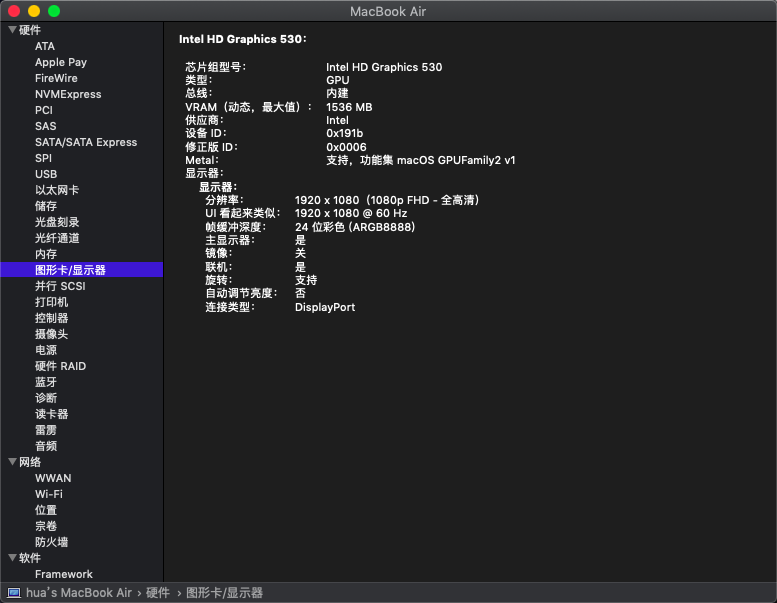The height and width of the screenshot is (603, 777).
Task: Click 硬件 in the bottom path bar
Action: click(x=158, y=593)
